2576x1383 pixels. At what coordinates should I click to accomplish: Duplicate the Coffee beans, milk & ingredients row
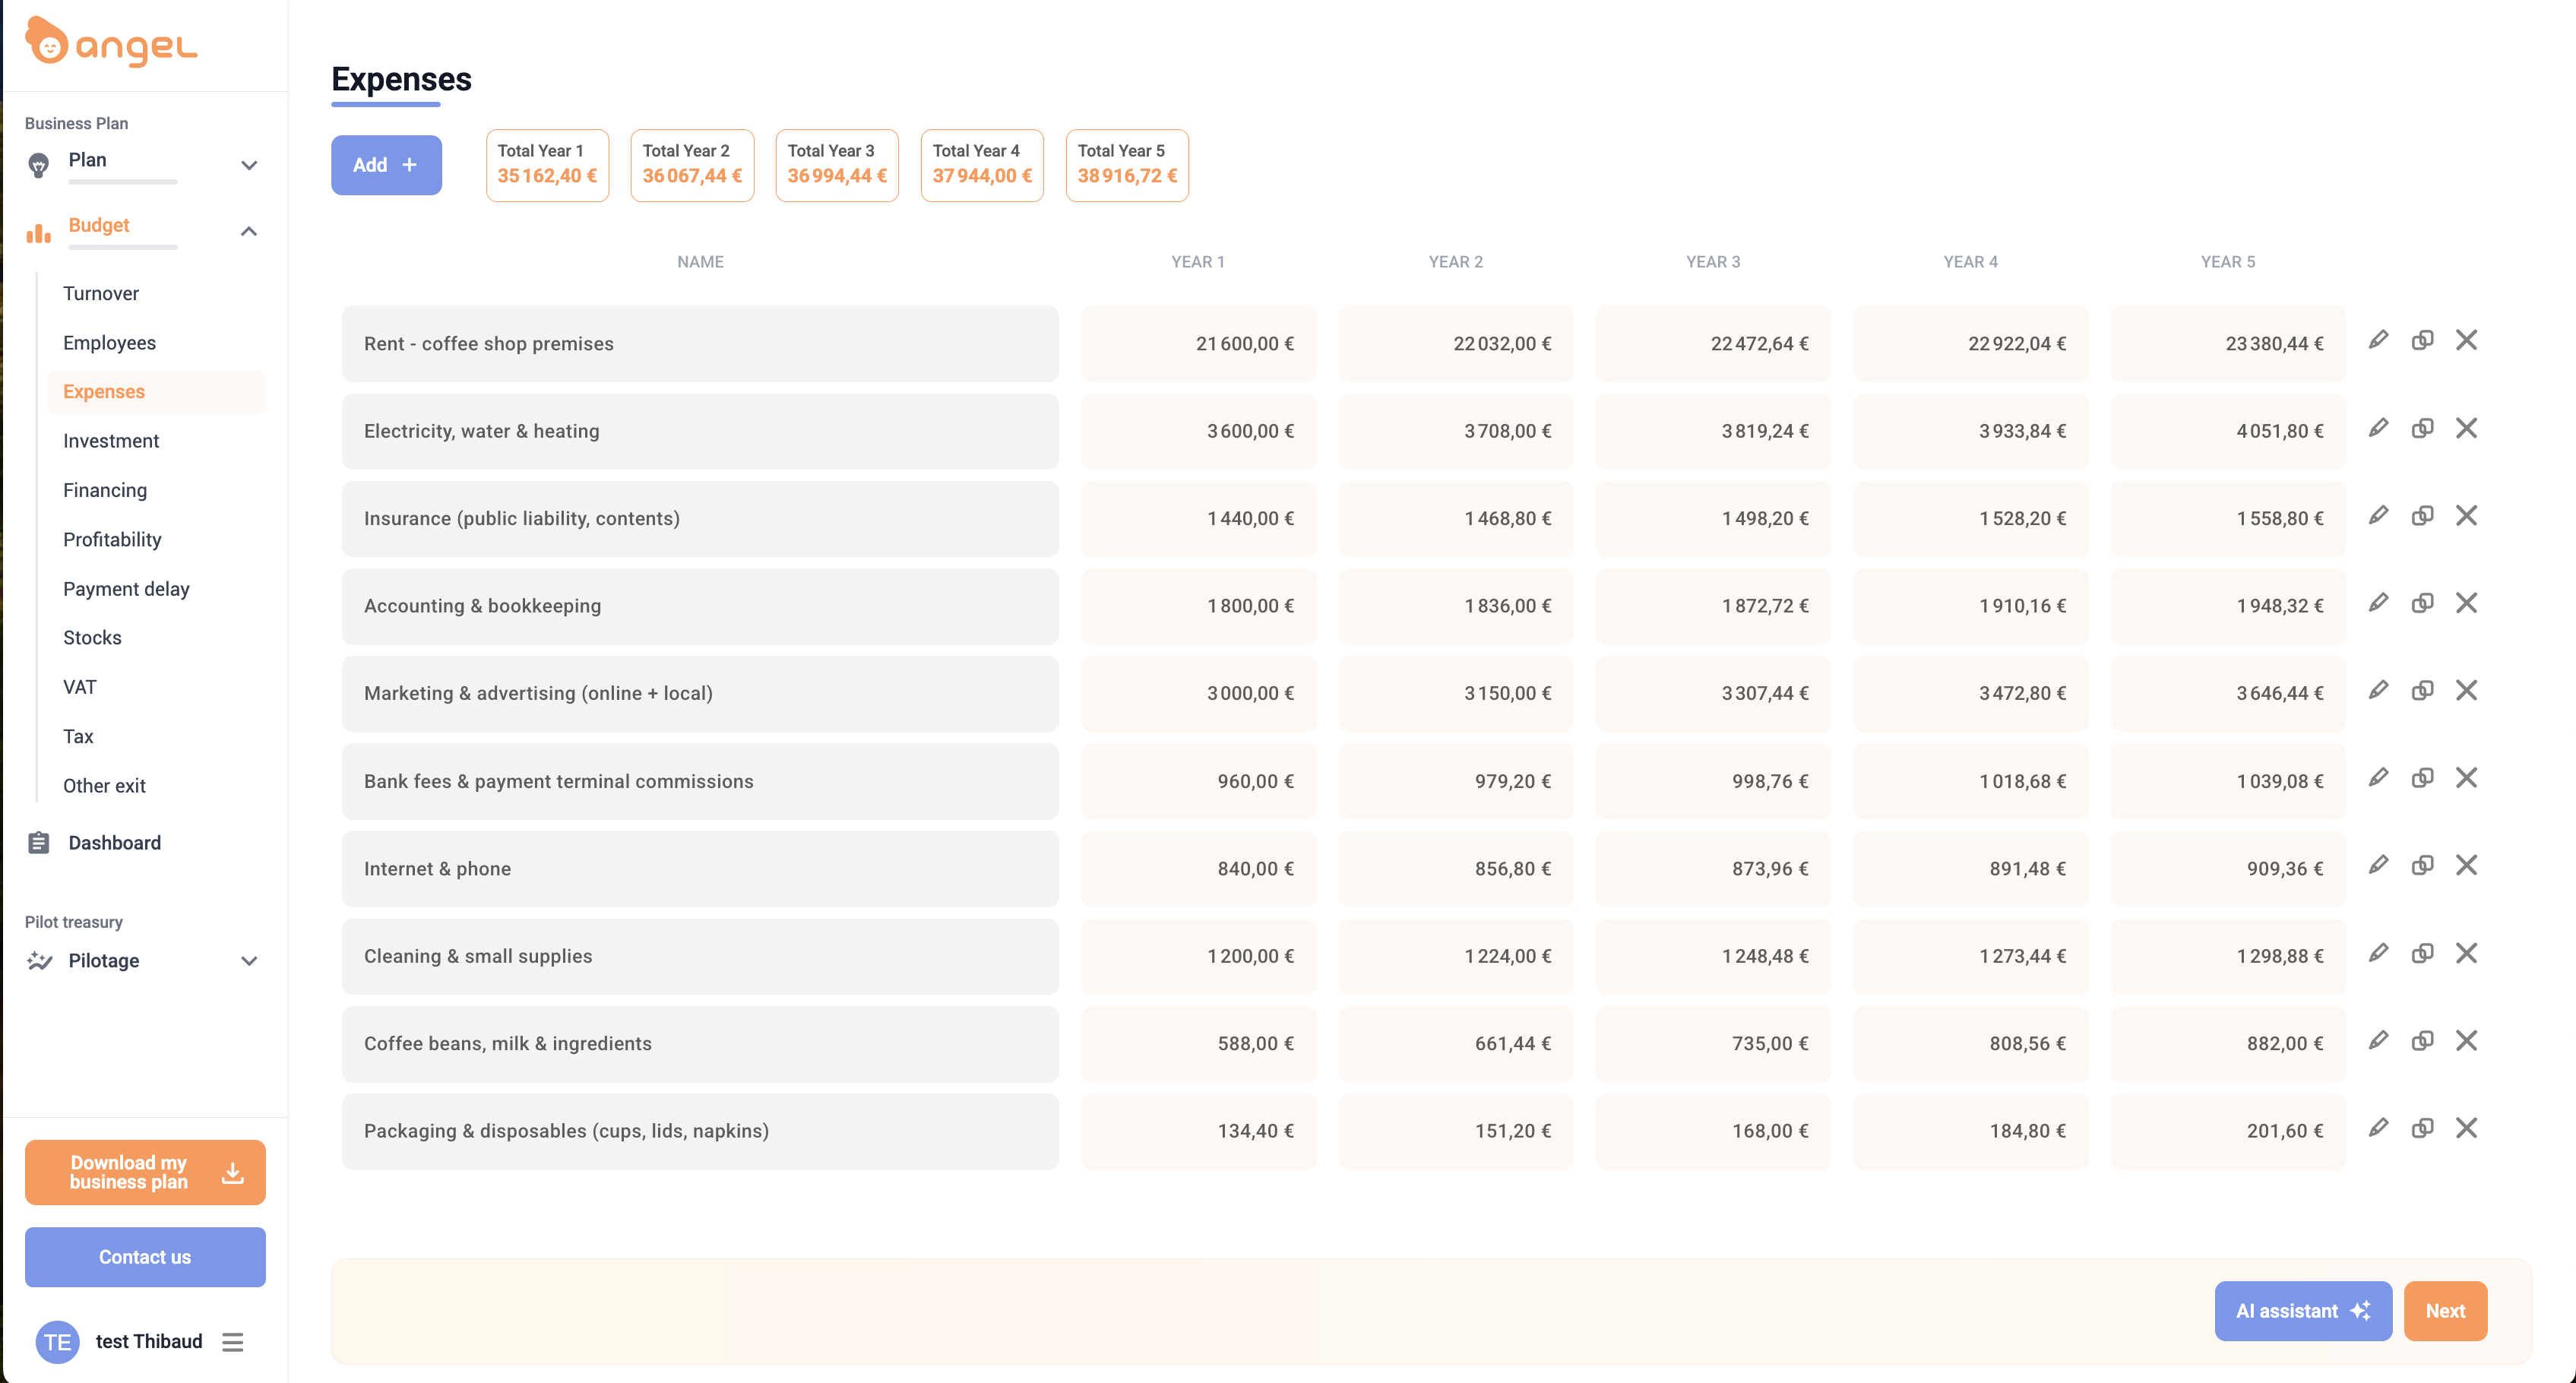tap(2423, 1040)
